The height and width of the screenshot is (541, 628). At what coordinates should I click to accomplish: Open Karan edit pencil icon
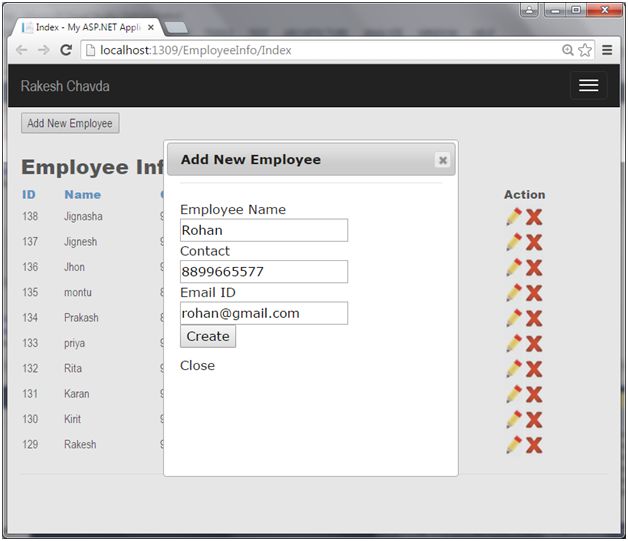(514, 394)
